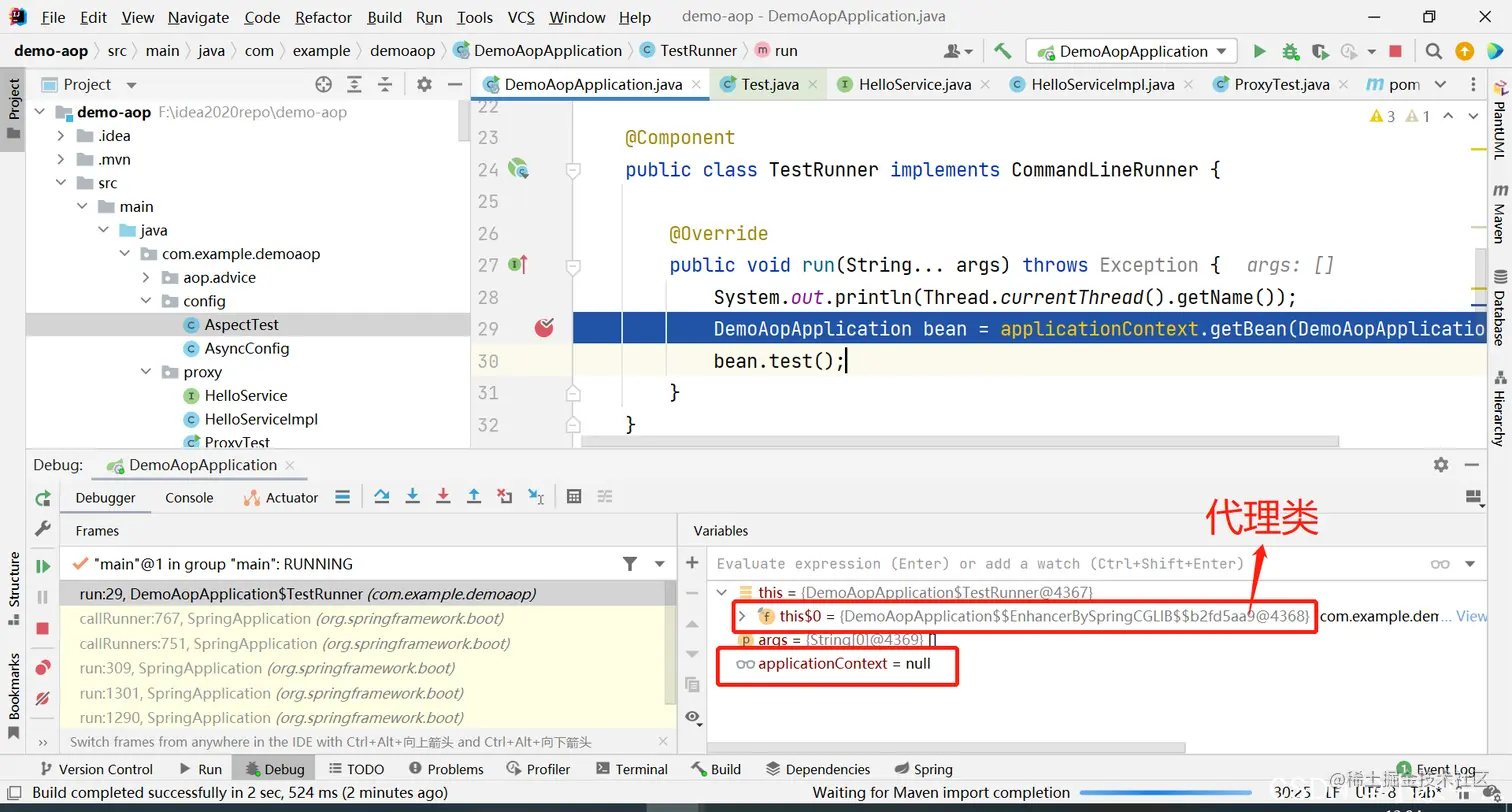Click Expand All icon in Project panel

[x=354, y=84]
